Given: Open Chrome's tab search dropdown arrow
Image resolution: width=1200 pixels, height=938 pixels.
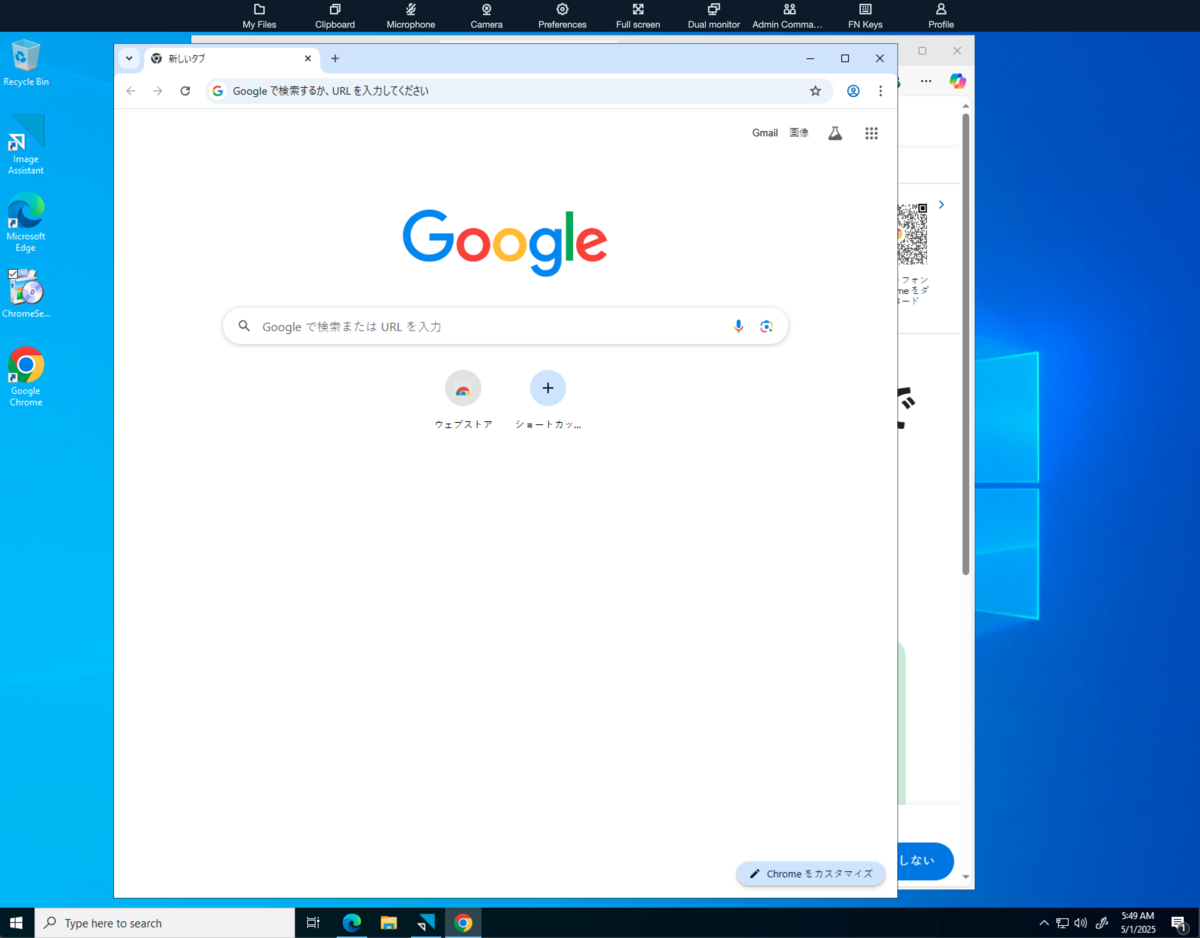Looking at the screenshot, I should (x=129, y=58).
